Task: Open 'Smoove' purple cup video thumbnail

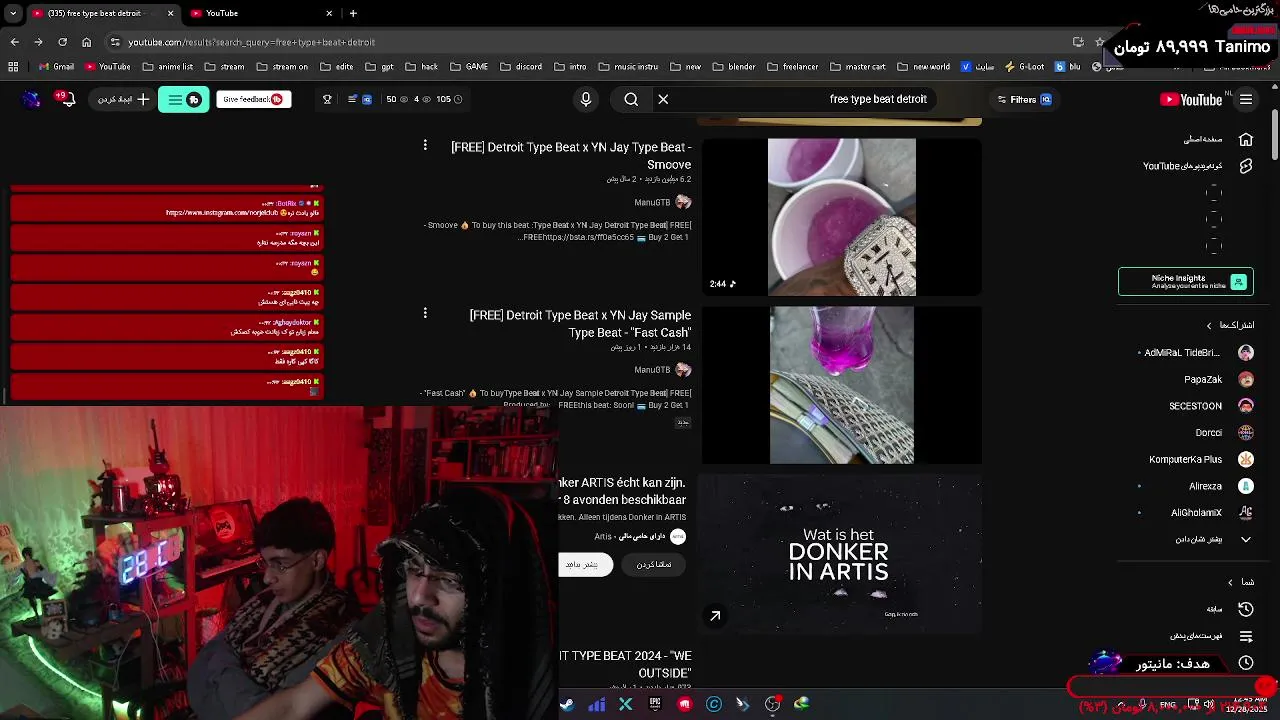Action: [x=842, y=217]
